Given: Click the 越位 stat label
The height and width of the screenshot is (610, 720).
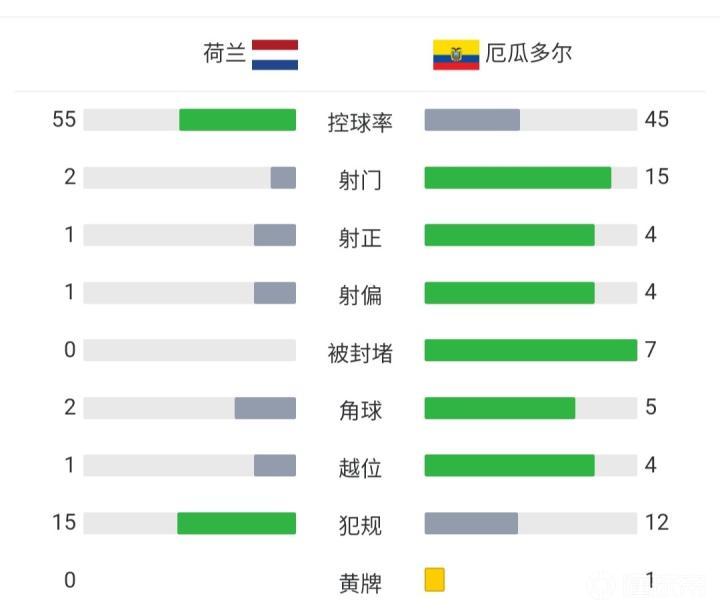Looking at the screenshot, I should [360, 467].
